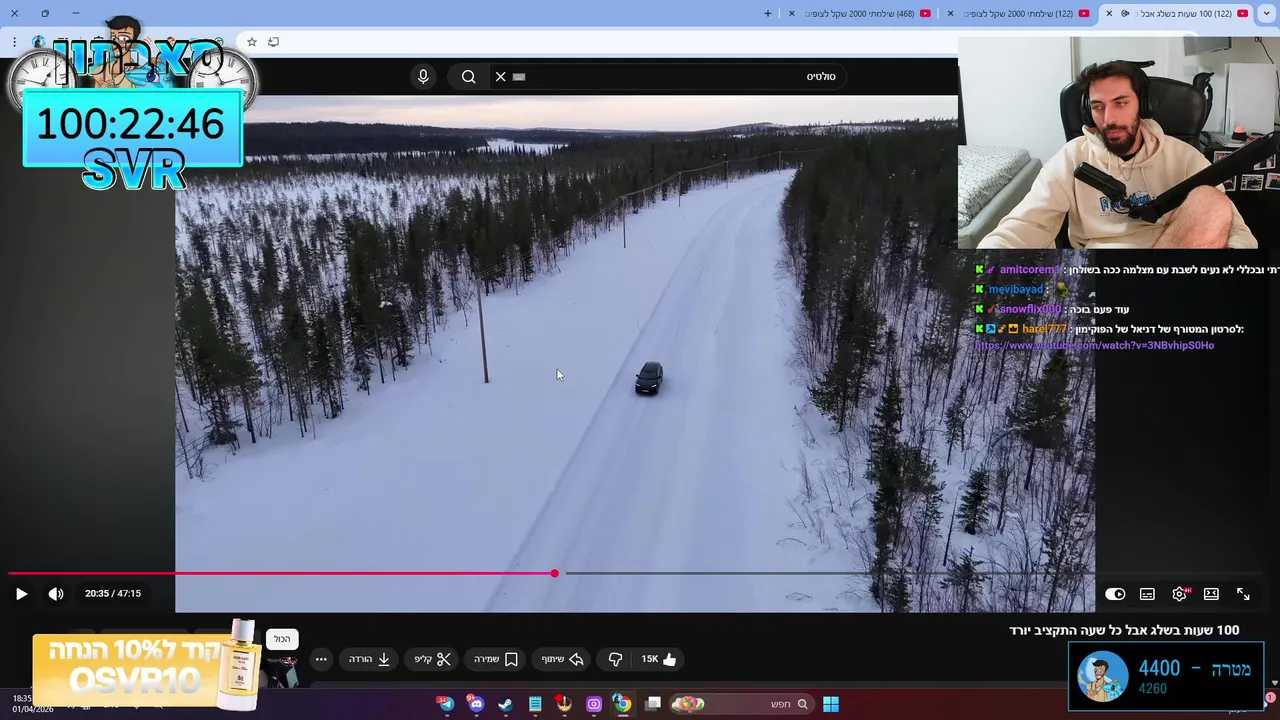
Task: Create a clip with קליפ button
Action: (433, 659)
